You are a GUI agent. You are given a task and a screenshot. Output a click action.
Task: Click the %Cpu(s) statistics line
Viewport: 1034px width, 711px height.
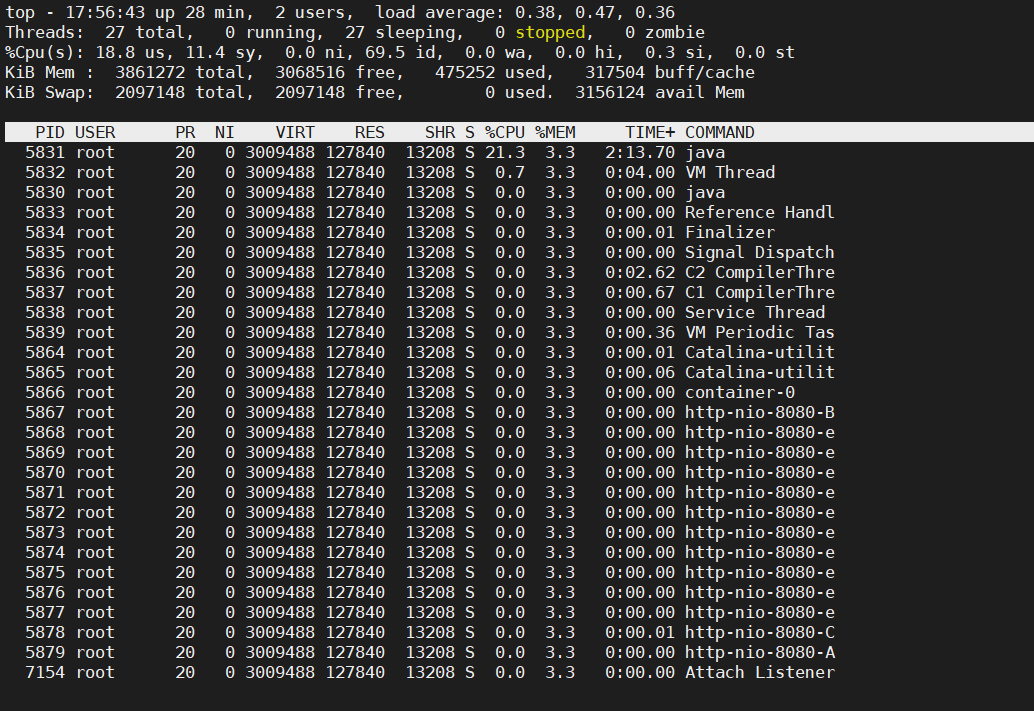[x=300, y=51]
